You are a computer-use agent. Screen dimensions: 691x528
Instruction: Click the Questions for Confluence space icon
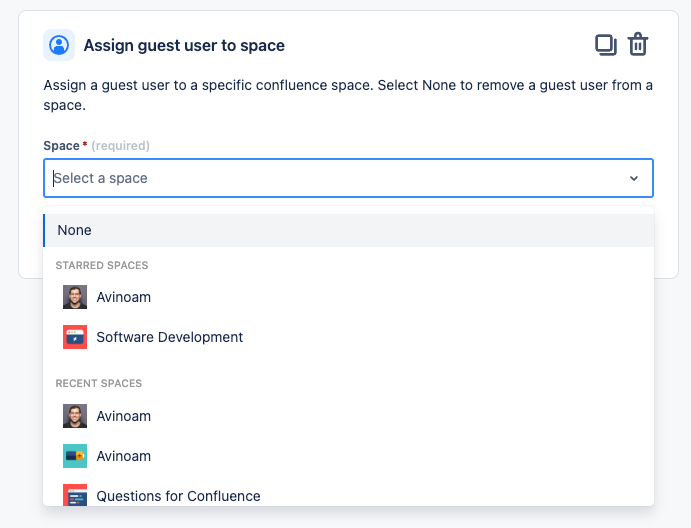click(75, 495)
